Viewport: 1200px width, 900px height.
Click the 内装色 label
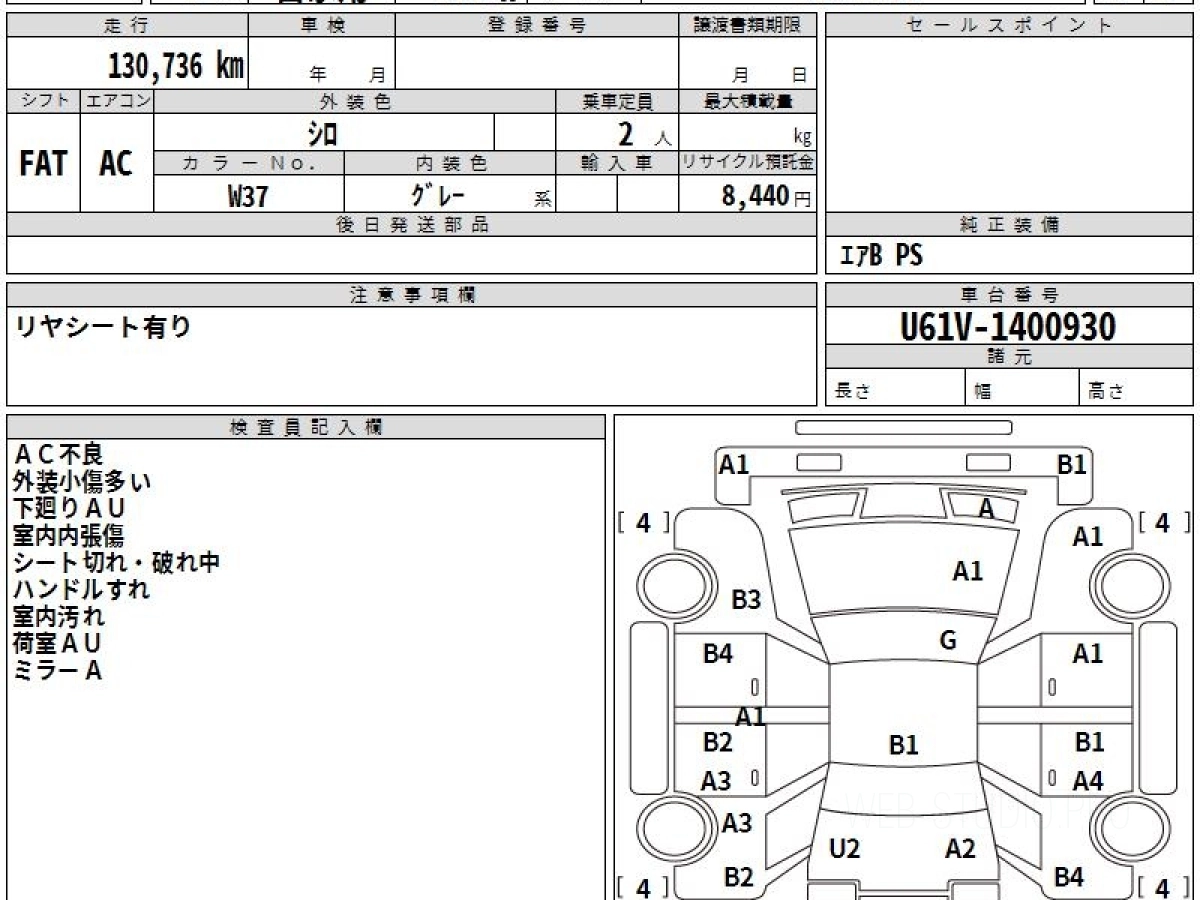[x=450, y=163]
